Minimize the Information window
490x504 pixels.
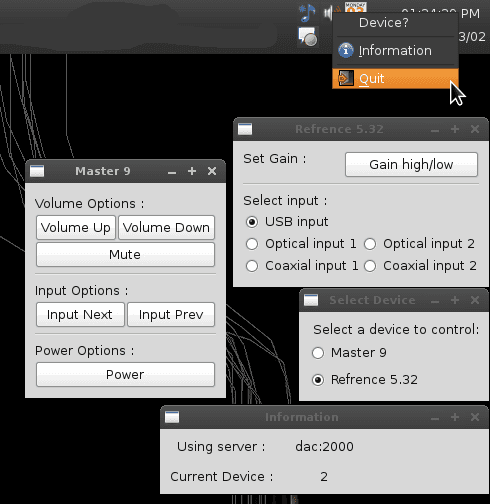point(435,418)
